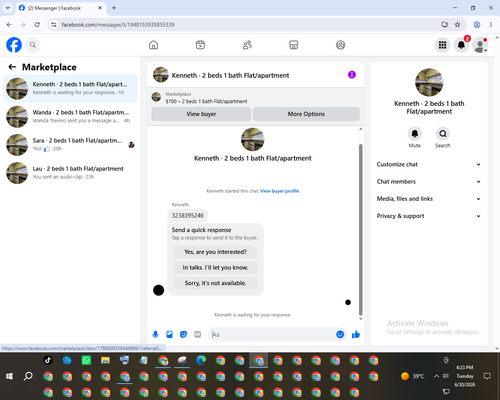Select the Messenger | Facebook tab
Screen dimensions: 500x400
61,8
